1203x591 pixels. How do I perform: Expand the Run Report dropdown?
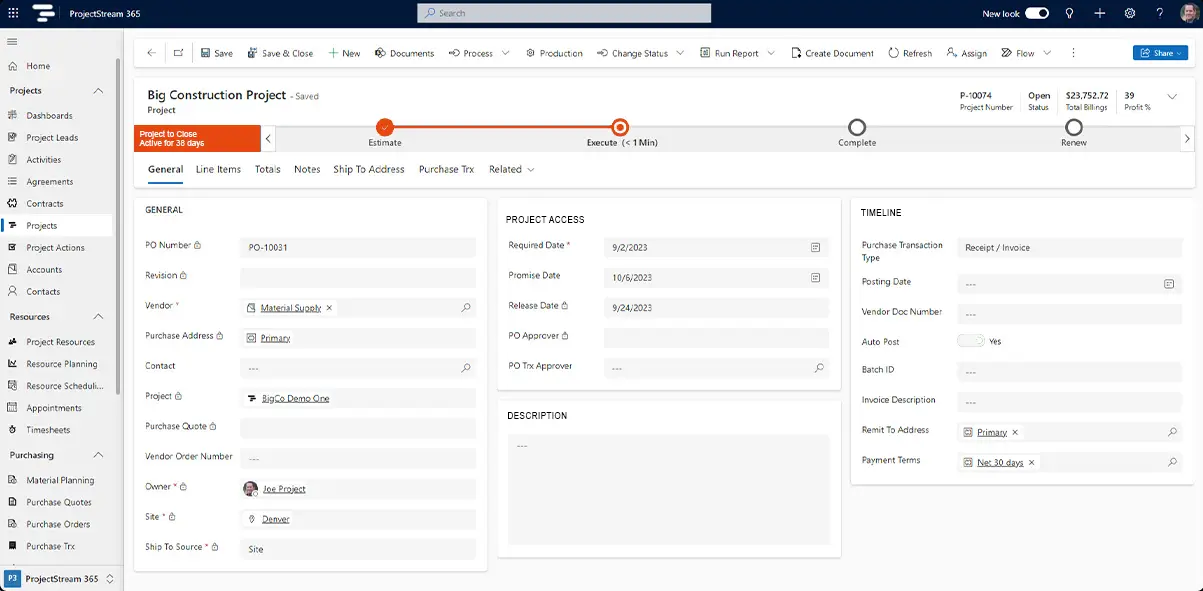pyautogui.click(x=770, y=53)
